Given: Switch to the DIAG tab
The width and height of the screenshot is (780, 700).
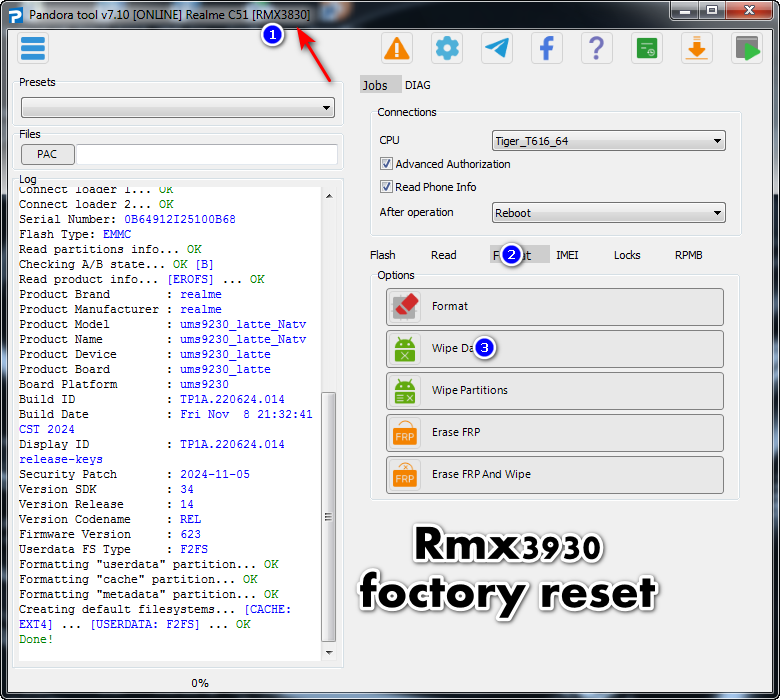Looking at the screenshot, I should point(418,85).
